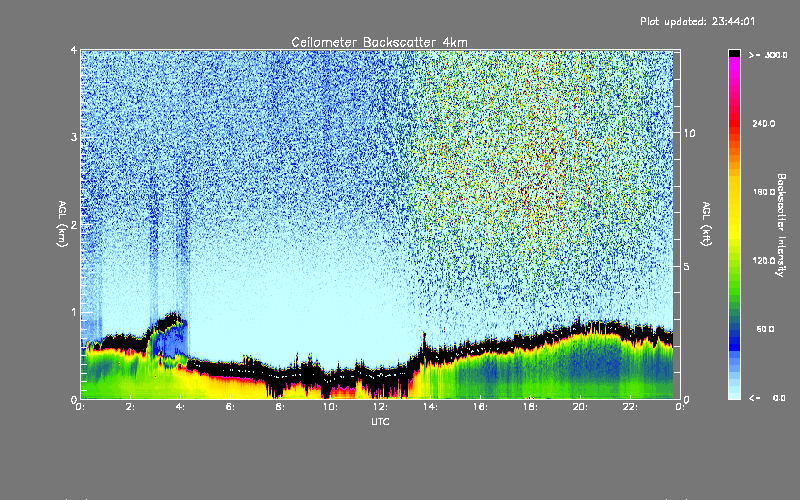Click the '<= 0.0' colorbar label
The image size is (800, 500).
767,398
